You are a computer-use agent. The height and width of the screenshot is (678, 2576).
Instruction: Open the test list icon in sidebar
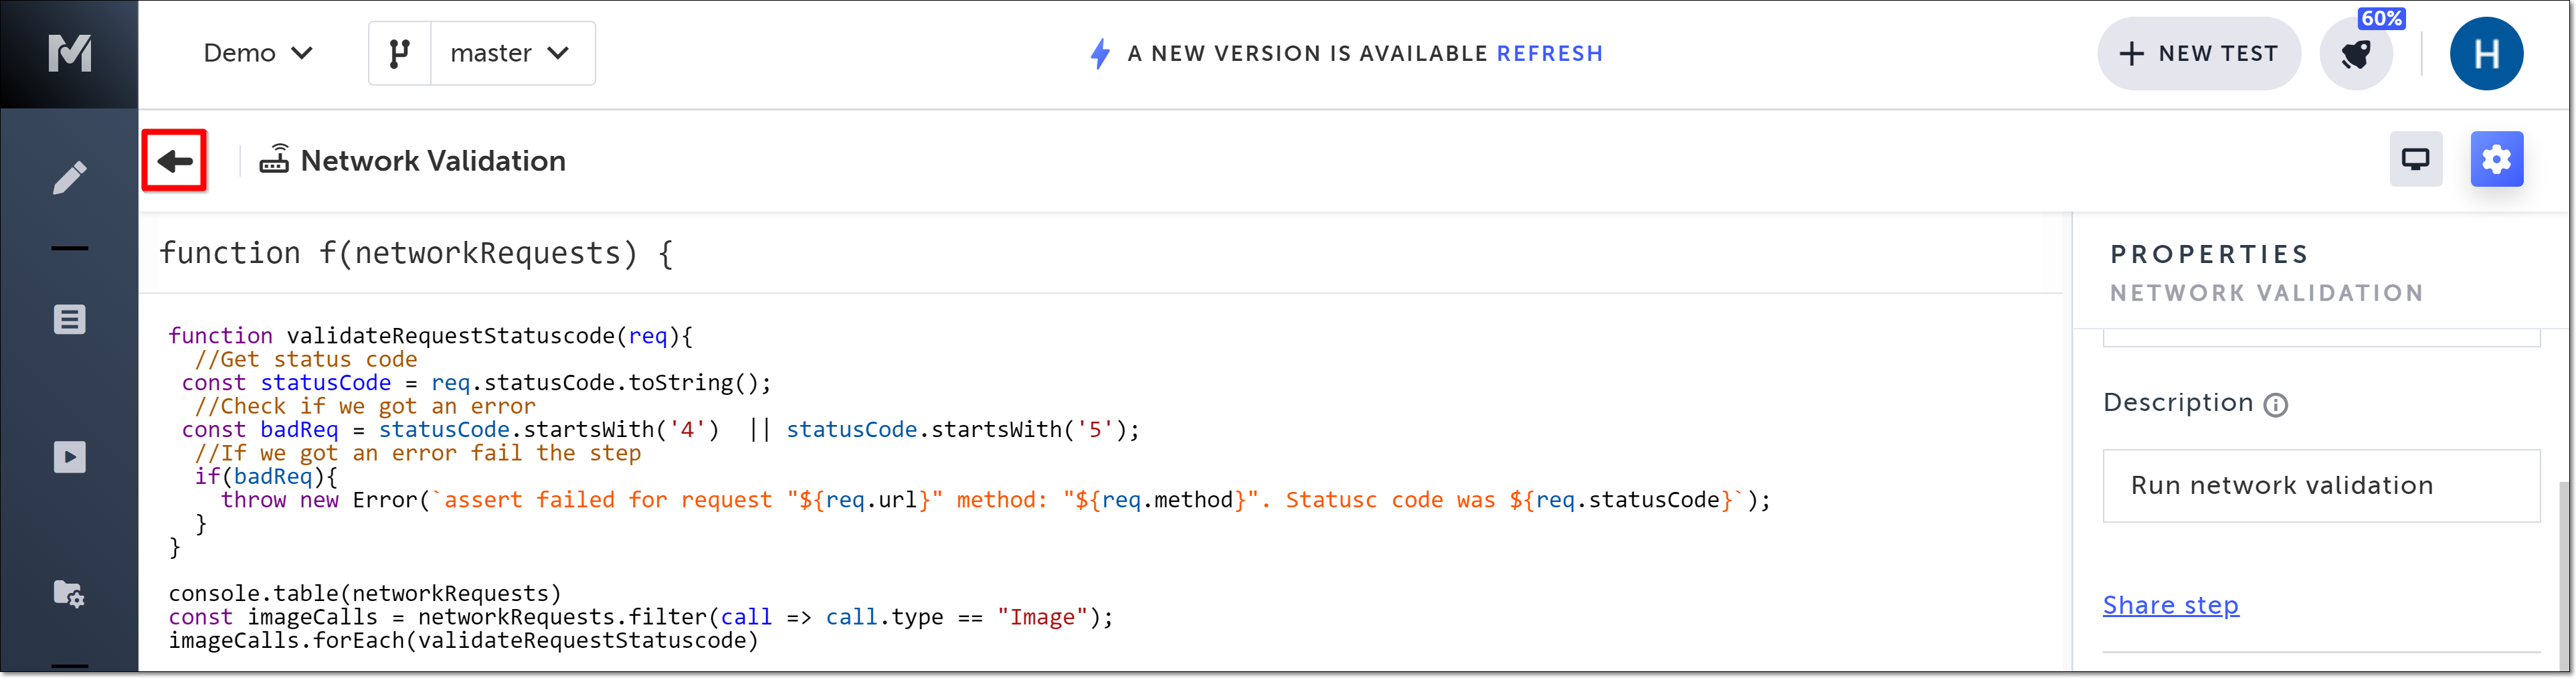coord(69,320)
